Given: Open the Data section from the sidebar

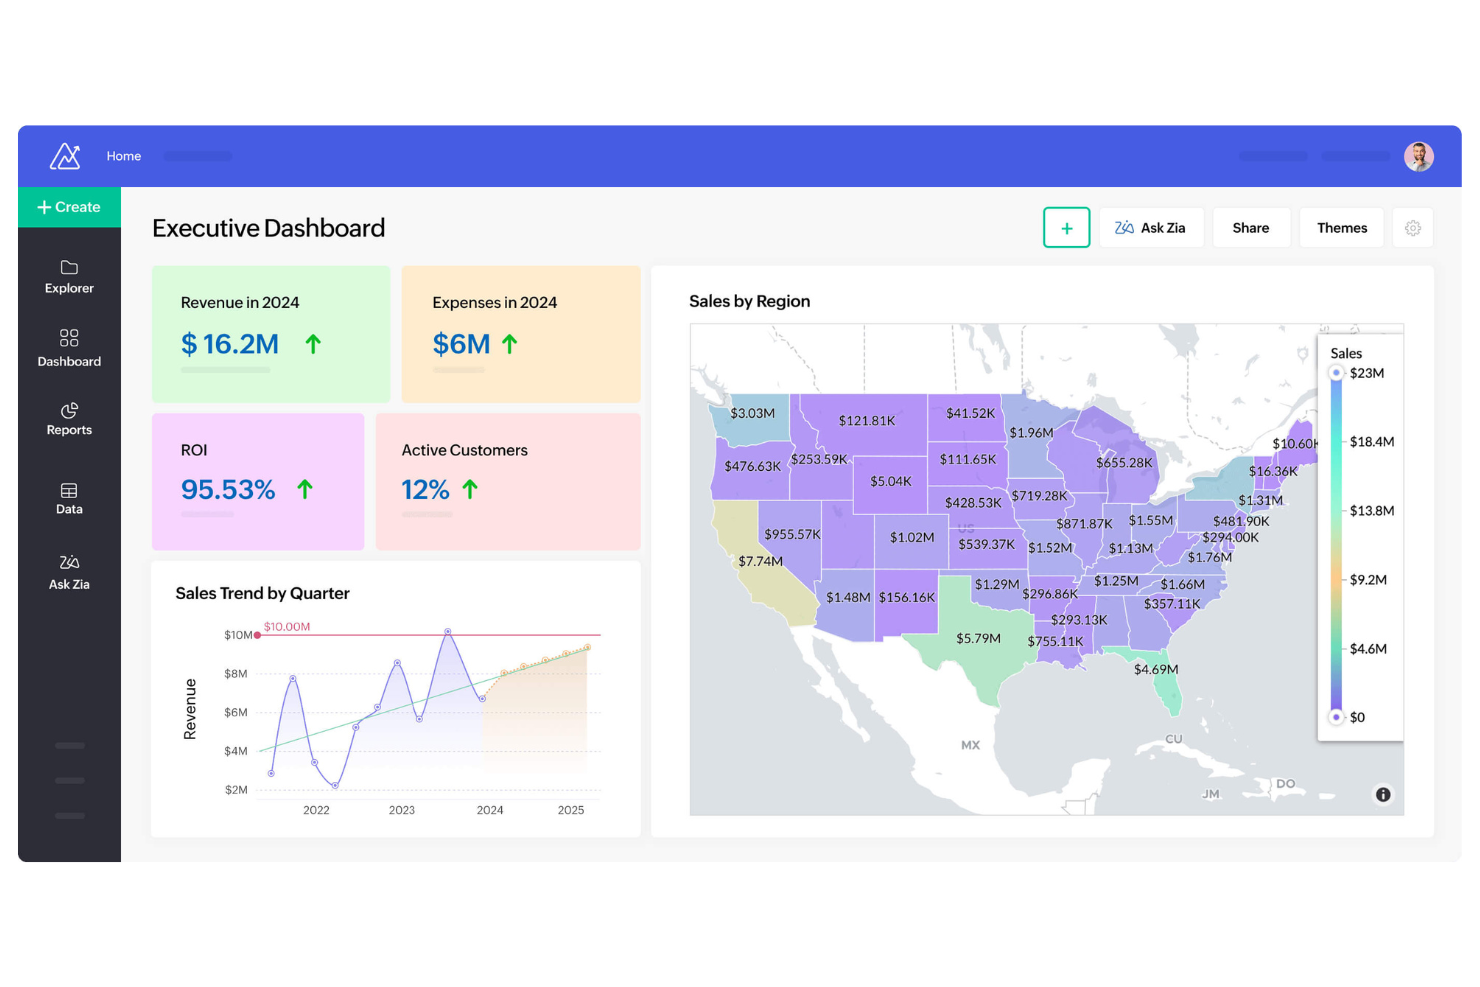Looking at the screenshot, I should click(68, 497).
